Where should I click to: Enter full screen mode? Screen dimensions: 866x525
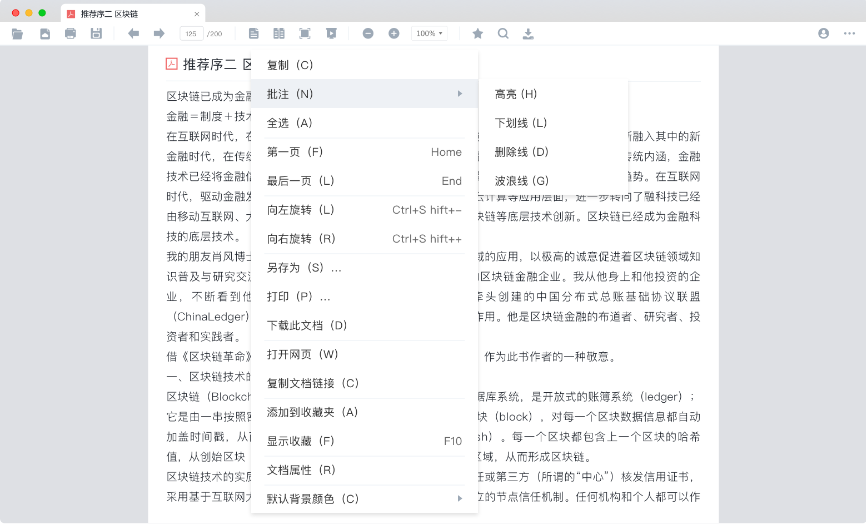click(304, 34)
